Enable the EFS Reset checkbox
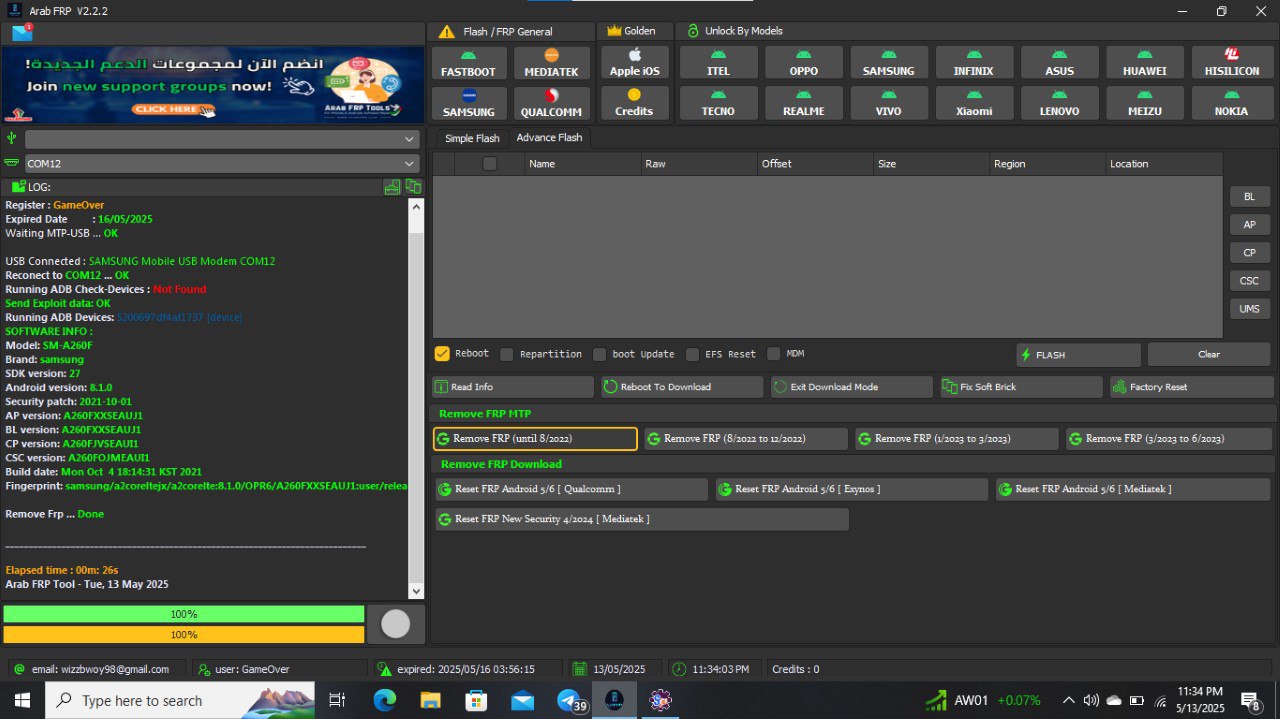 pos(692,354)
